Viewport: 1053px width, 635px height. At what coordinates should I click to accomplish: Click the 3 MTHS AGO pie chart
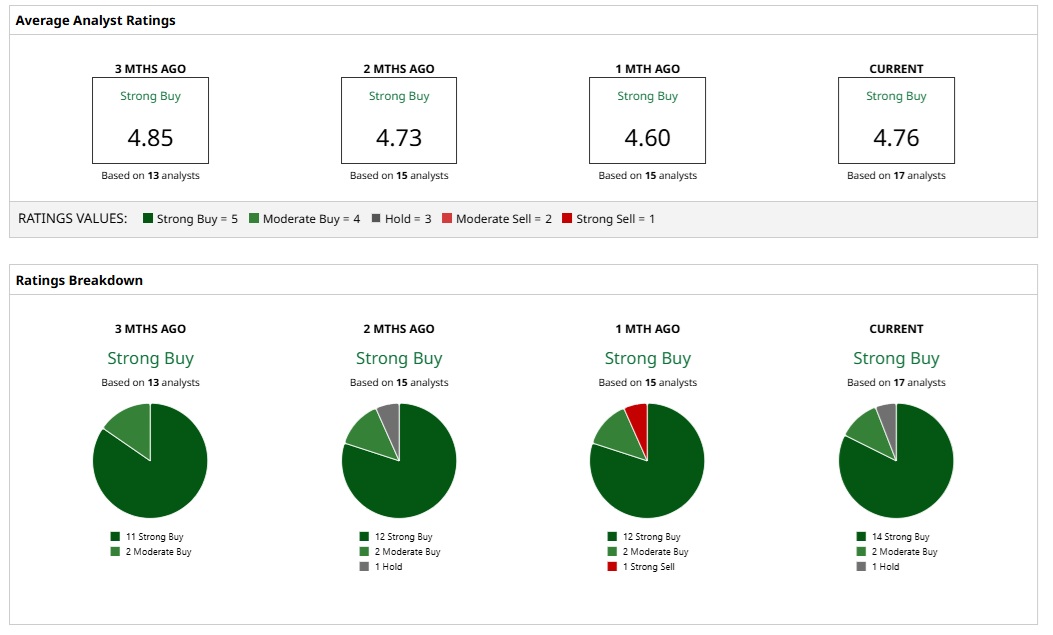coord(150,460)
